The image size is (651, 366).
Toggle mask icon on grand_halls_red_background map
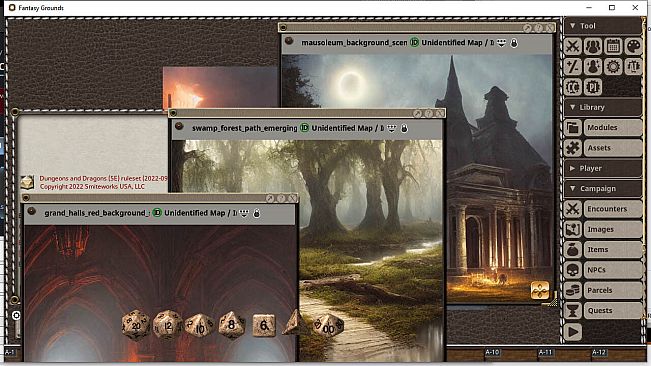244,213
